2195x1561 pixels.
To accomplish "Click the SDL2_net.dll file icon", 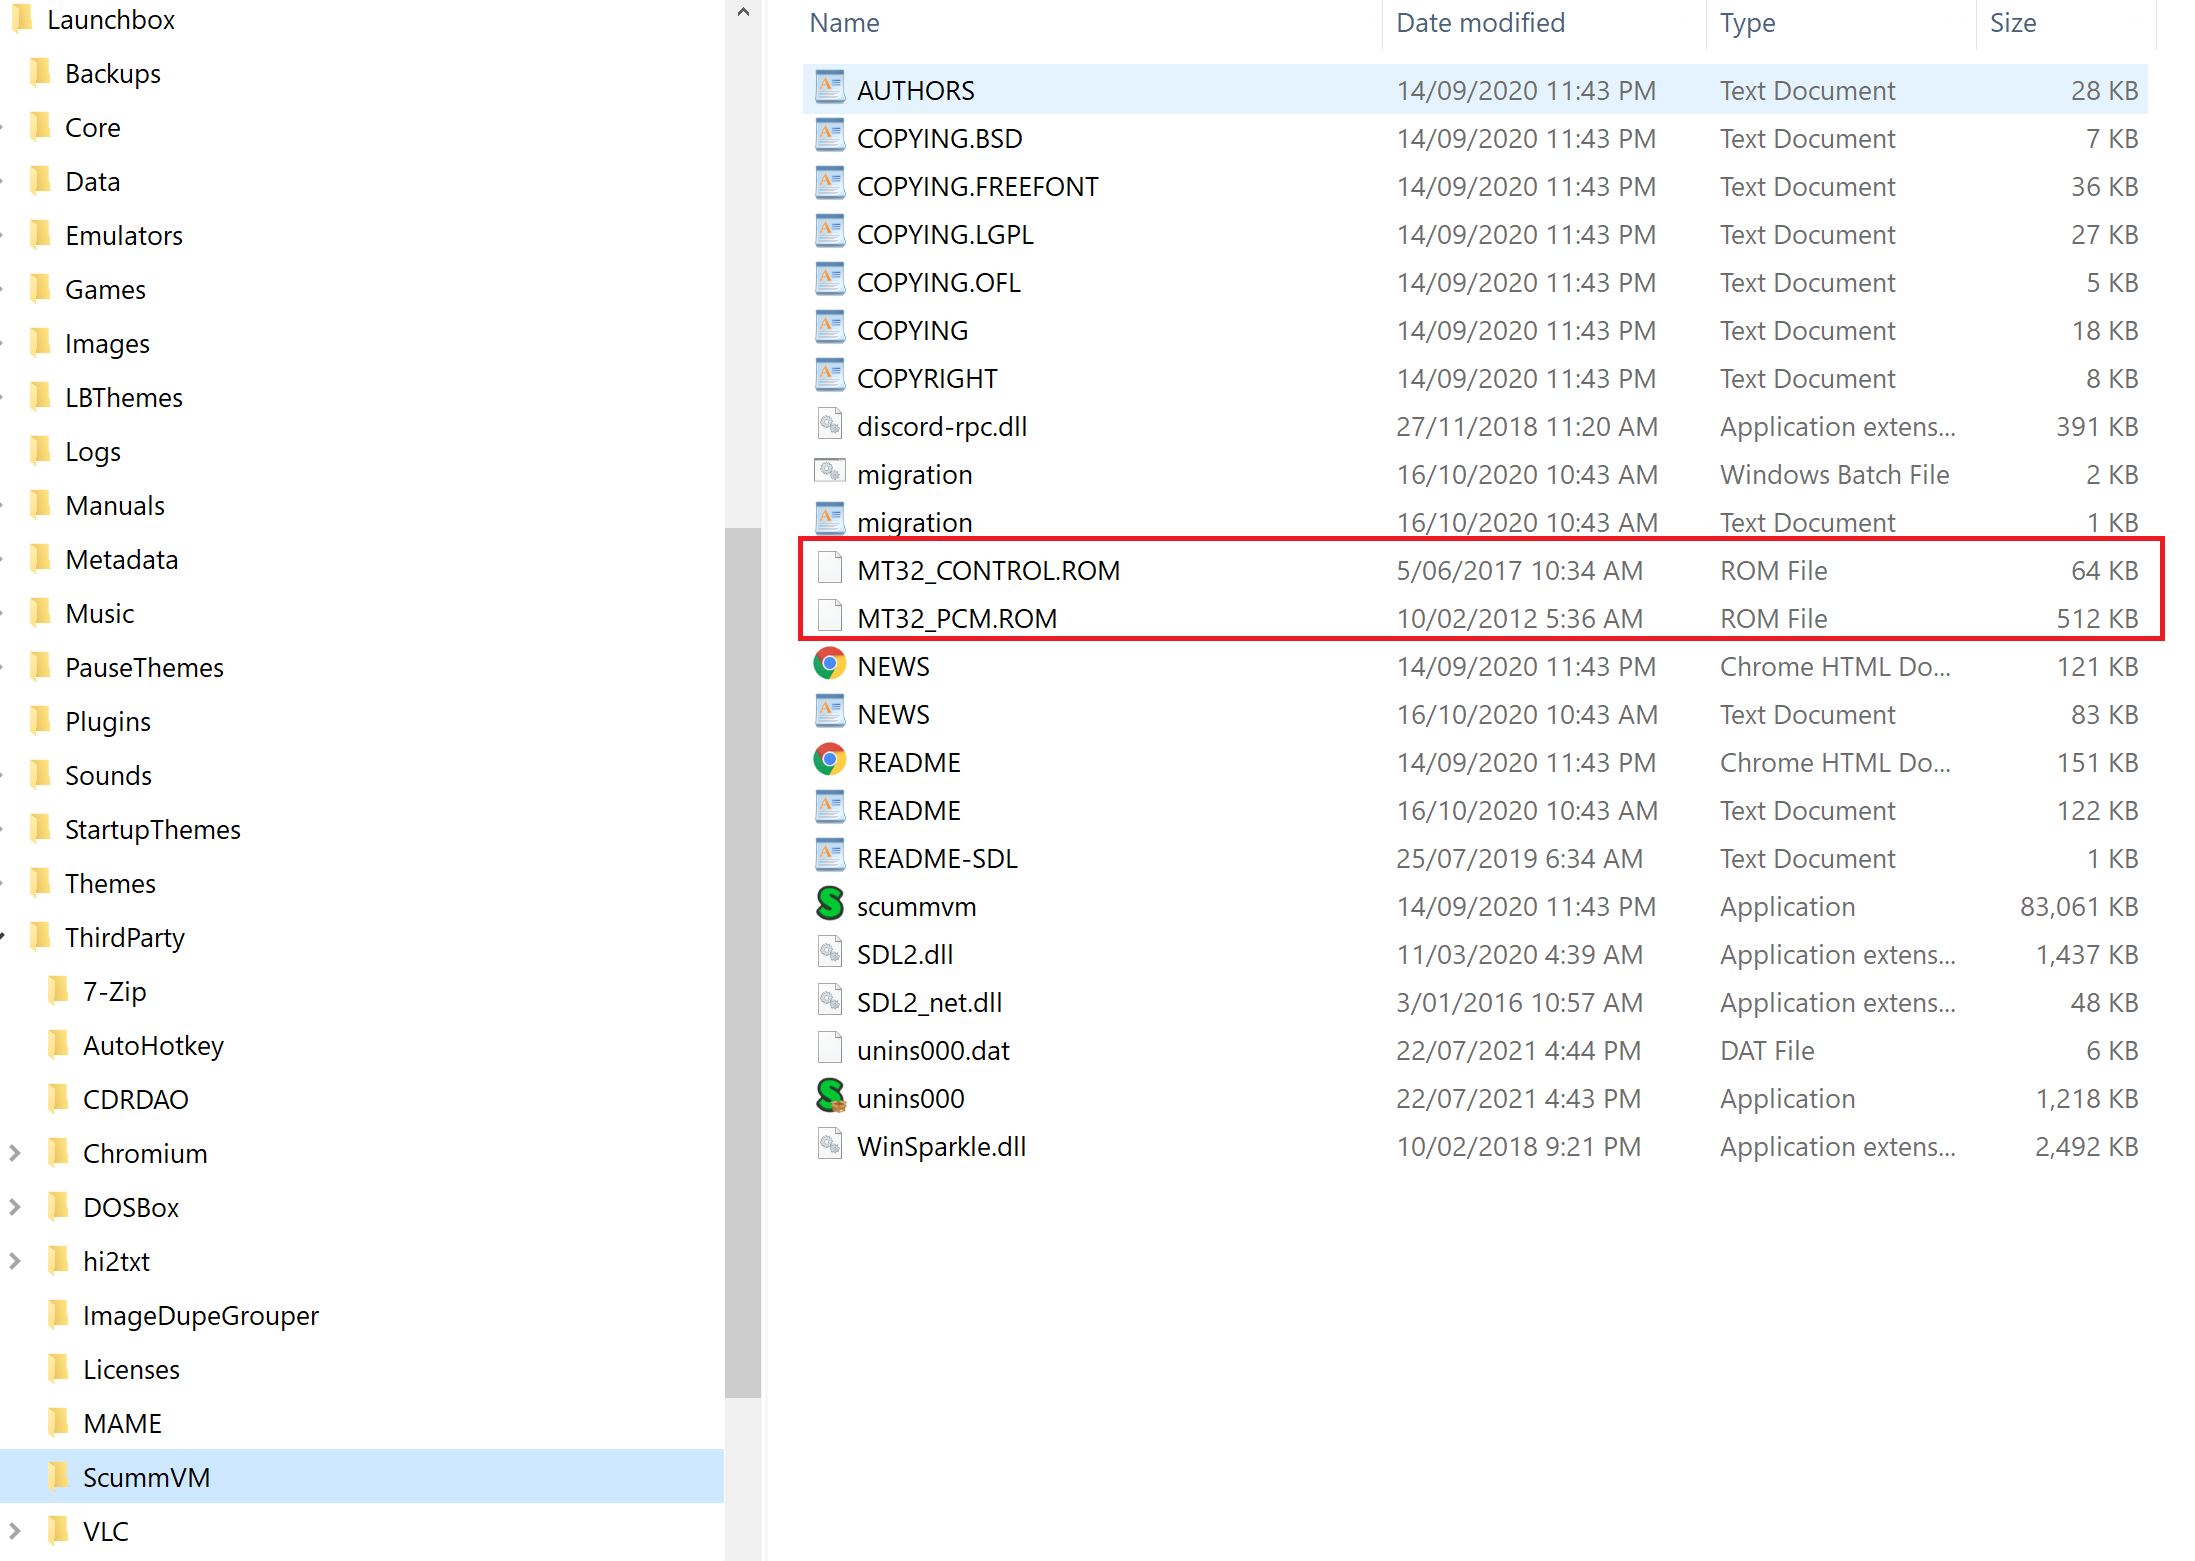I will click(x=829, y=1000).
